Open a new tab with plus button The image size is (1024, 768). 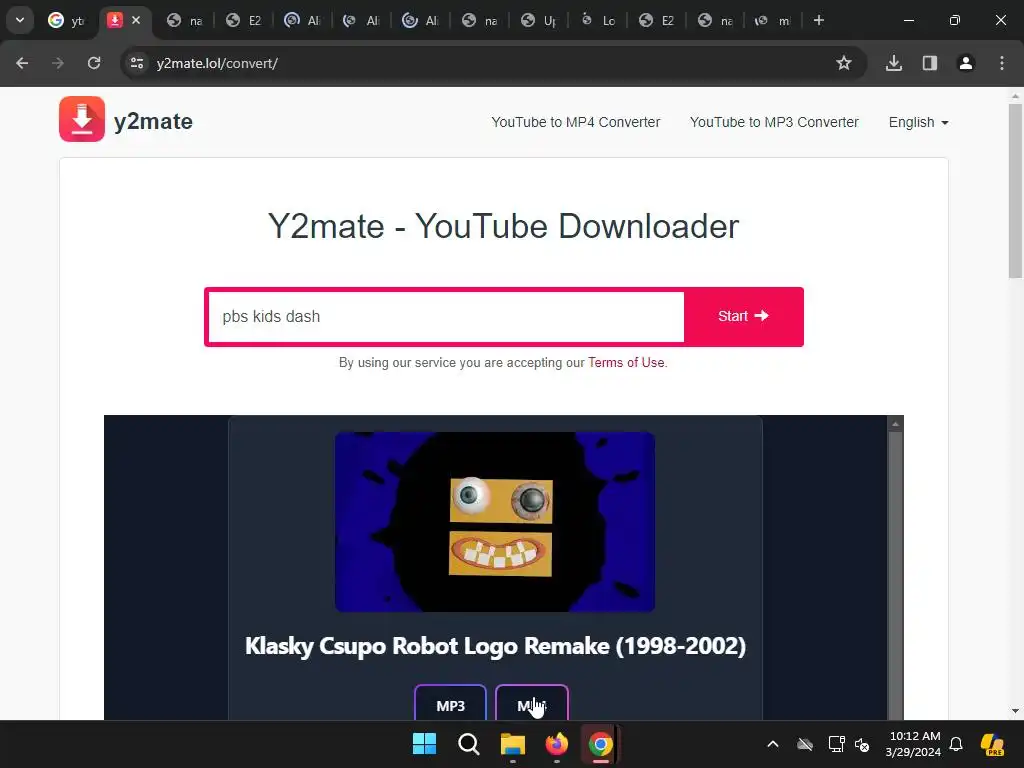tap(819, 20)
